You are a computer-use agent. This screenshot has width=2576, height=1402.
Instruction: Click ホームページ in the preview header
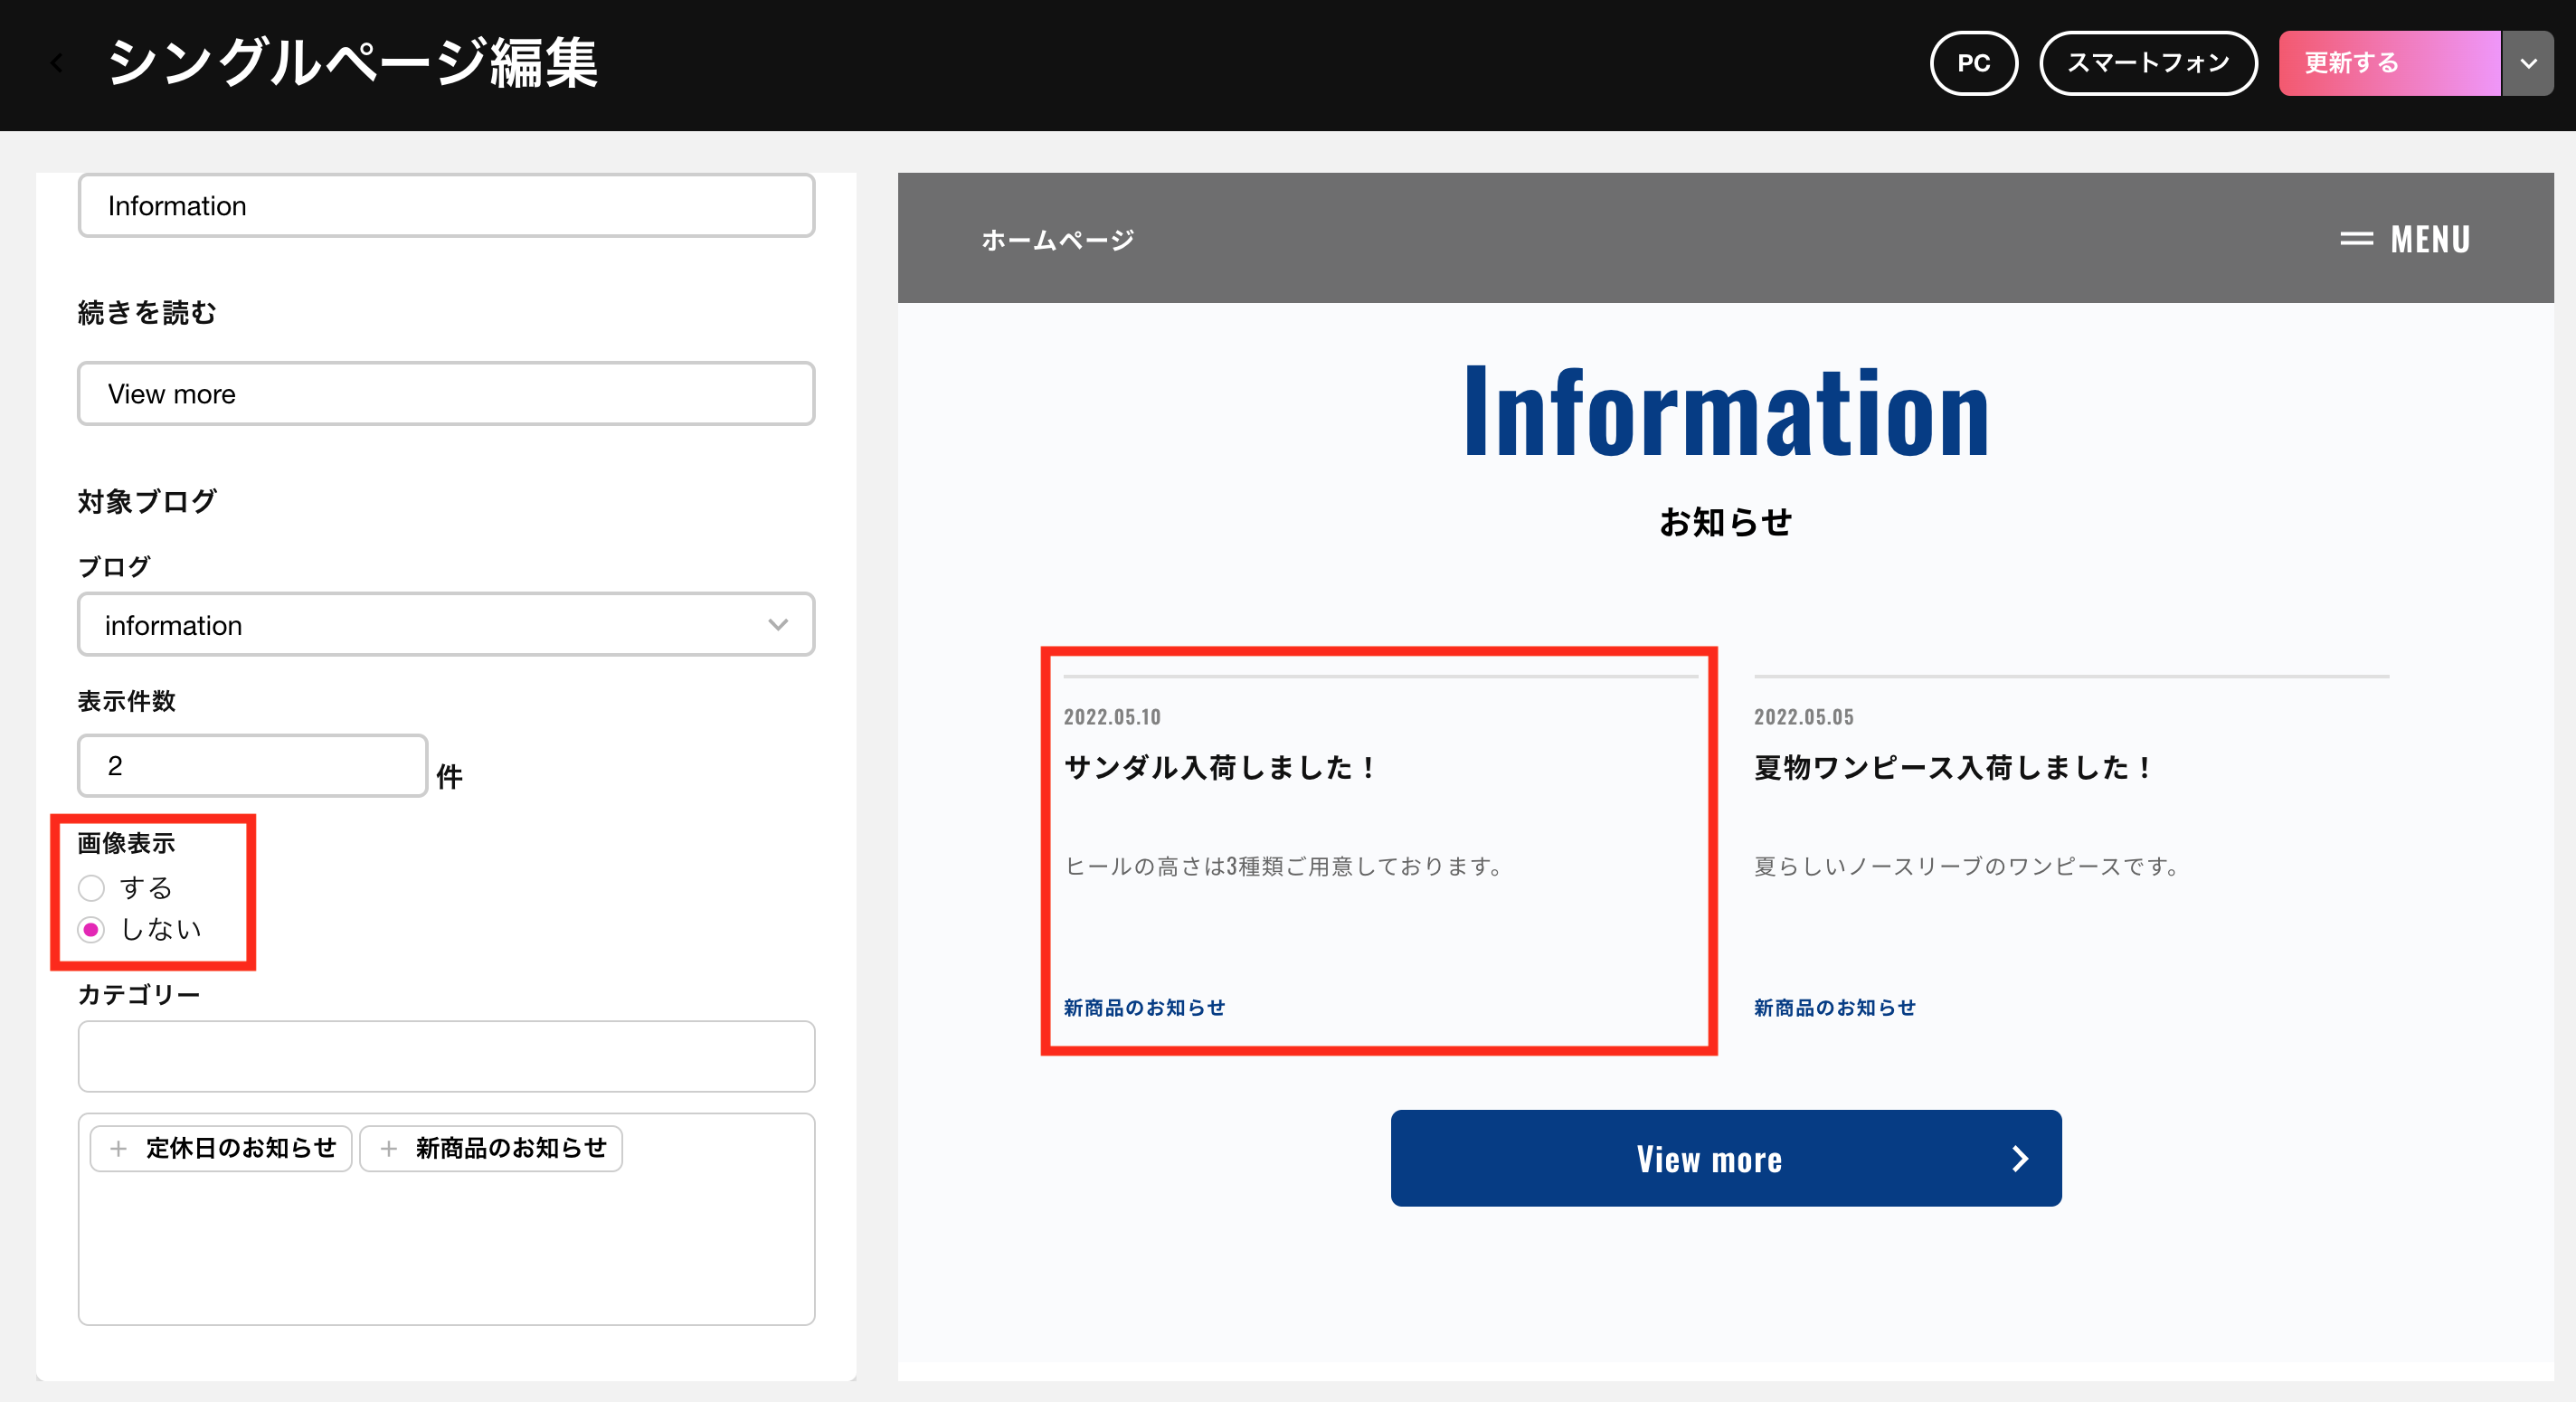pyautogui.click(x=1057, y=240)
